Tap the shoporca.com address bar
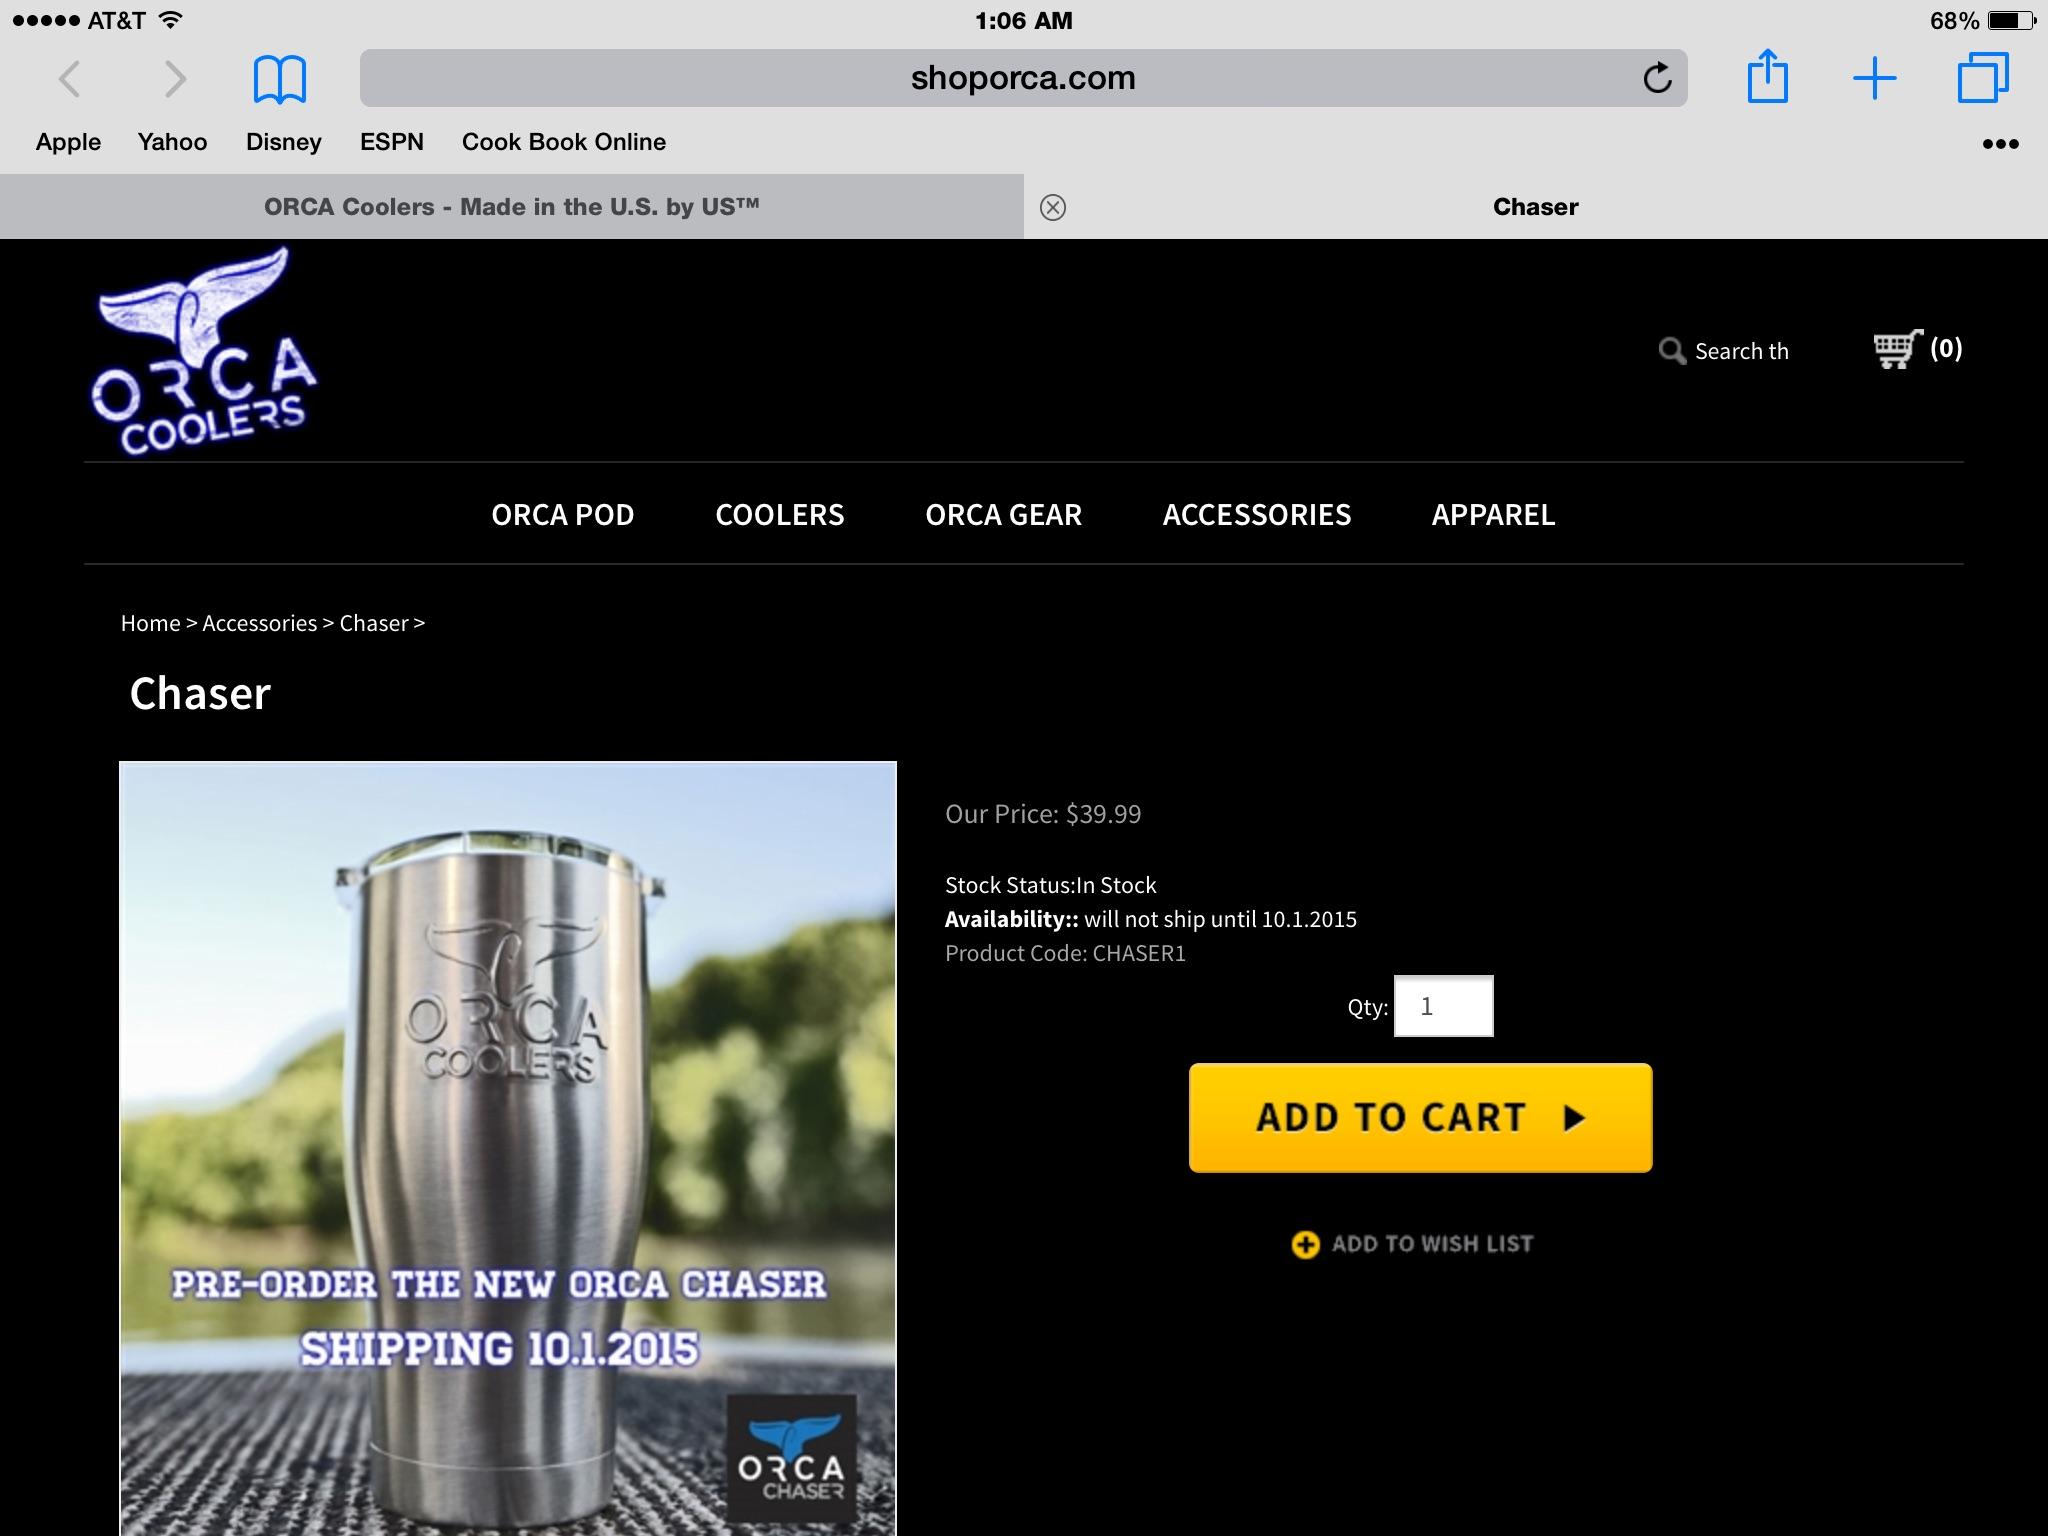Viewport: 2048px width, 1536px height. tap(1023, 78)
